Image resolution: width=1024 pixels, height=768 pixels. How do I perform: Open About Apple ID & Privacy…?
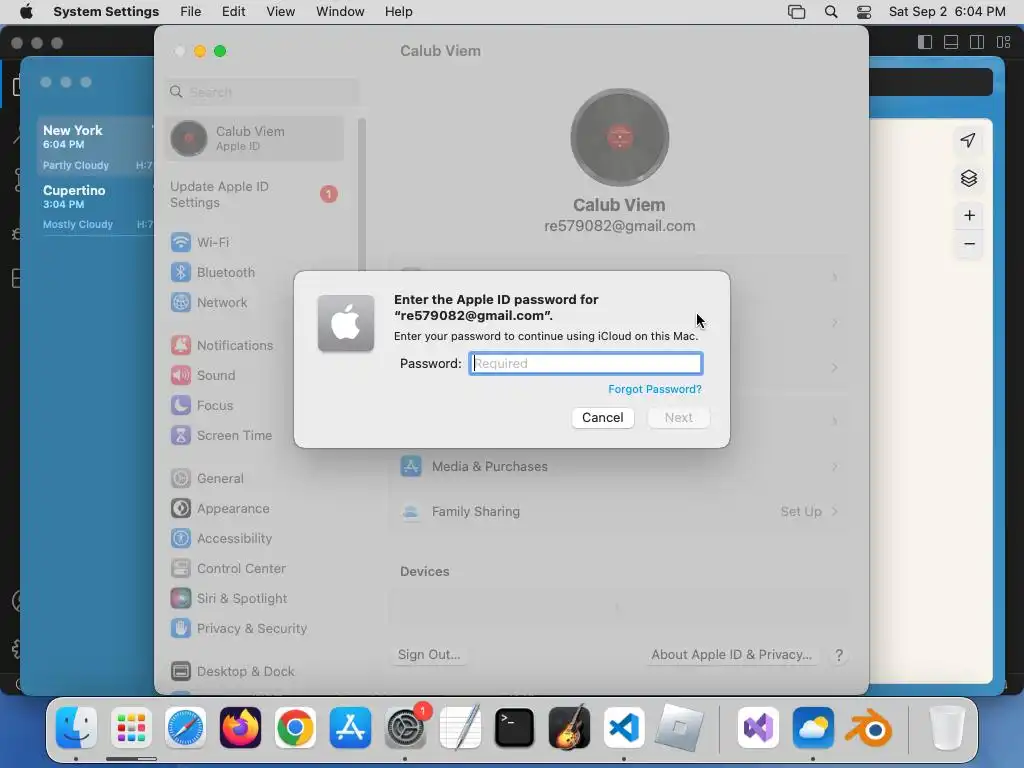tap(731, 654)
